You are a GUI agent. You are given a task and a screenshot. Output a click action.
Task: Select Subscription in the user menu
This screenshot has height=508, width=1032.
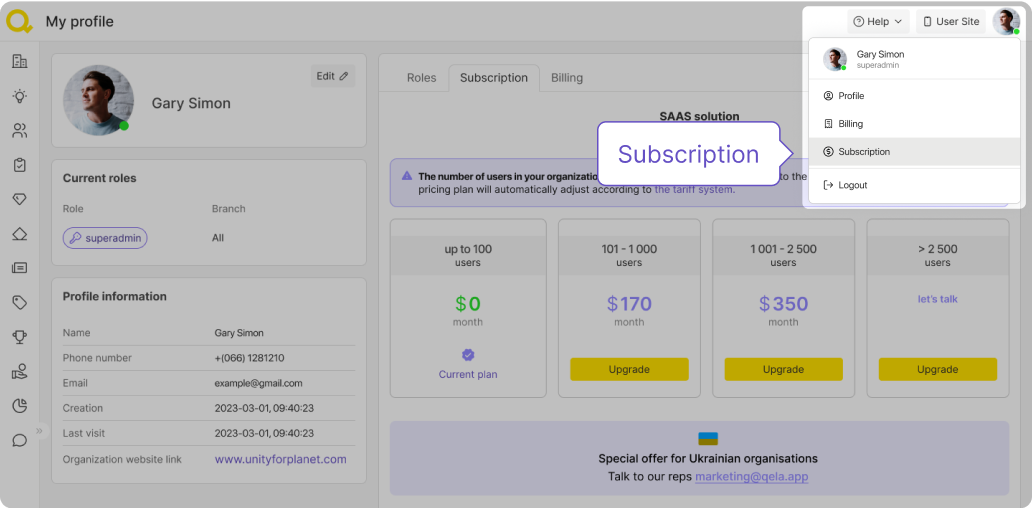(864, 152)
